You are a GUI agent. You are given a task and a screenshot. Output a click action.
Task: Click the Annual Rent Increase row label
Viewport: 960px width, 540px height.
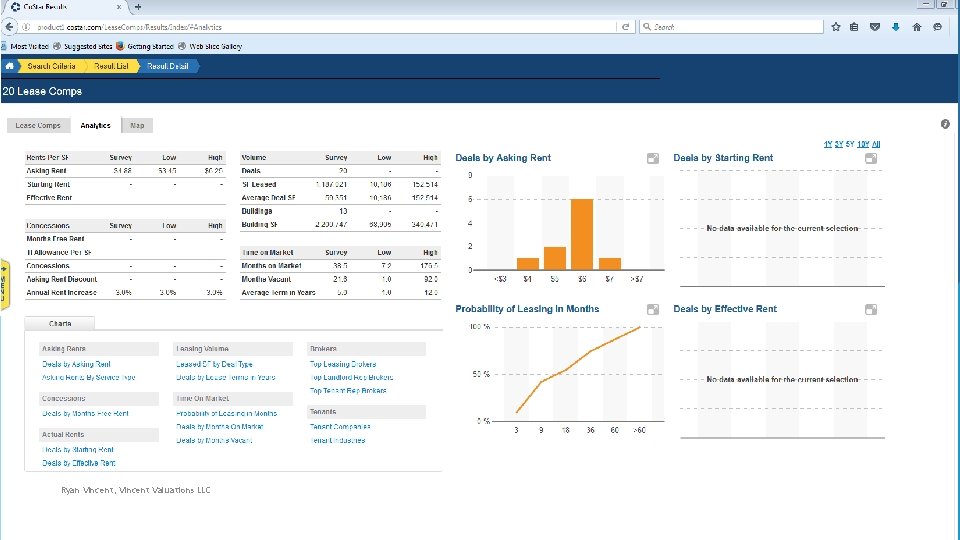(61, 293)
